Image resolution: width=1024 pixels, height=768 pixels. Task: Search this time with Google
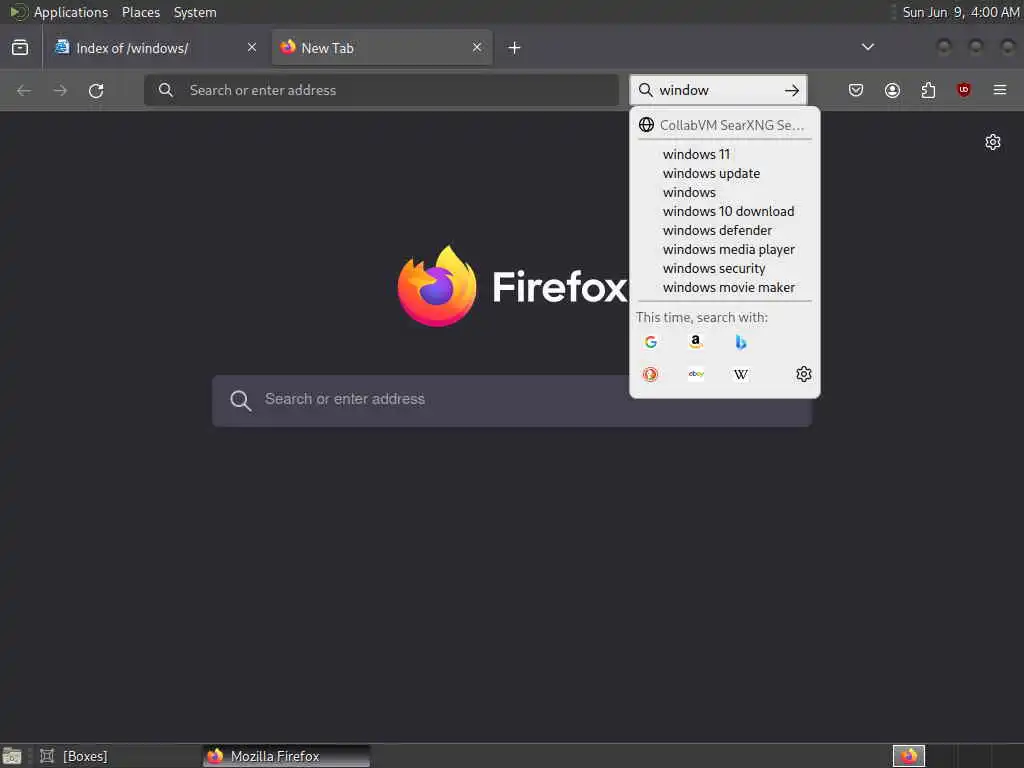(x=650, y=342)
